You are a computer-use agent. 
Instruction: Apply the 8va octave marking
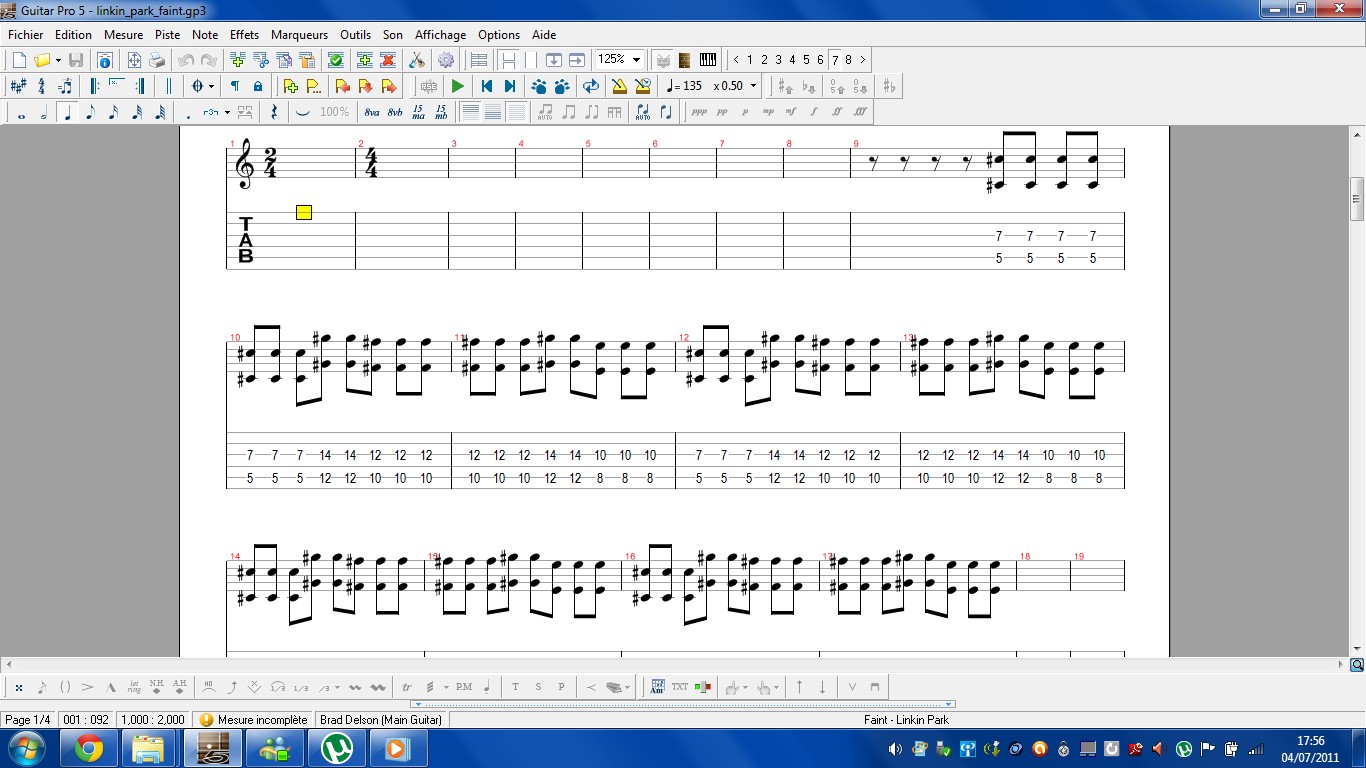(x=372, y=112)
